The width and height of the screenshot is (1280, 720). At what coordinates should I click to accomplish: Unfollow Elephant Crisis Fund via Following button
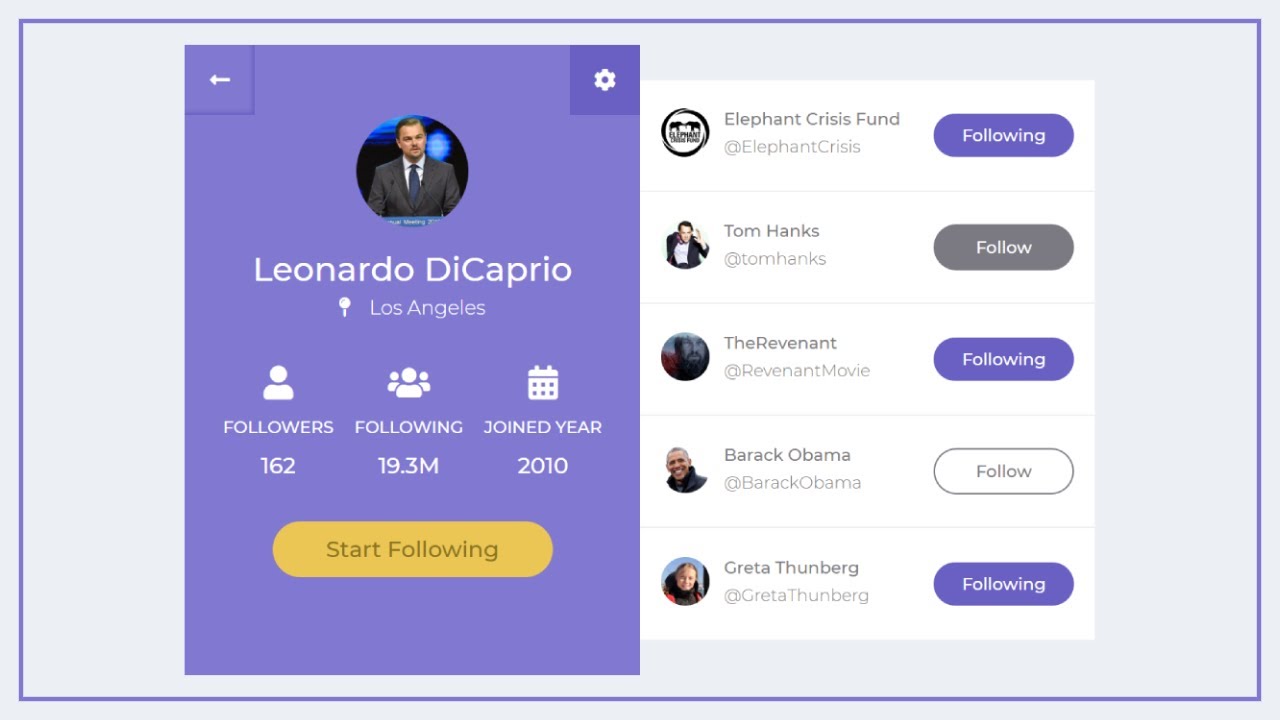(x=1003, y=135)
